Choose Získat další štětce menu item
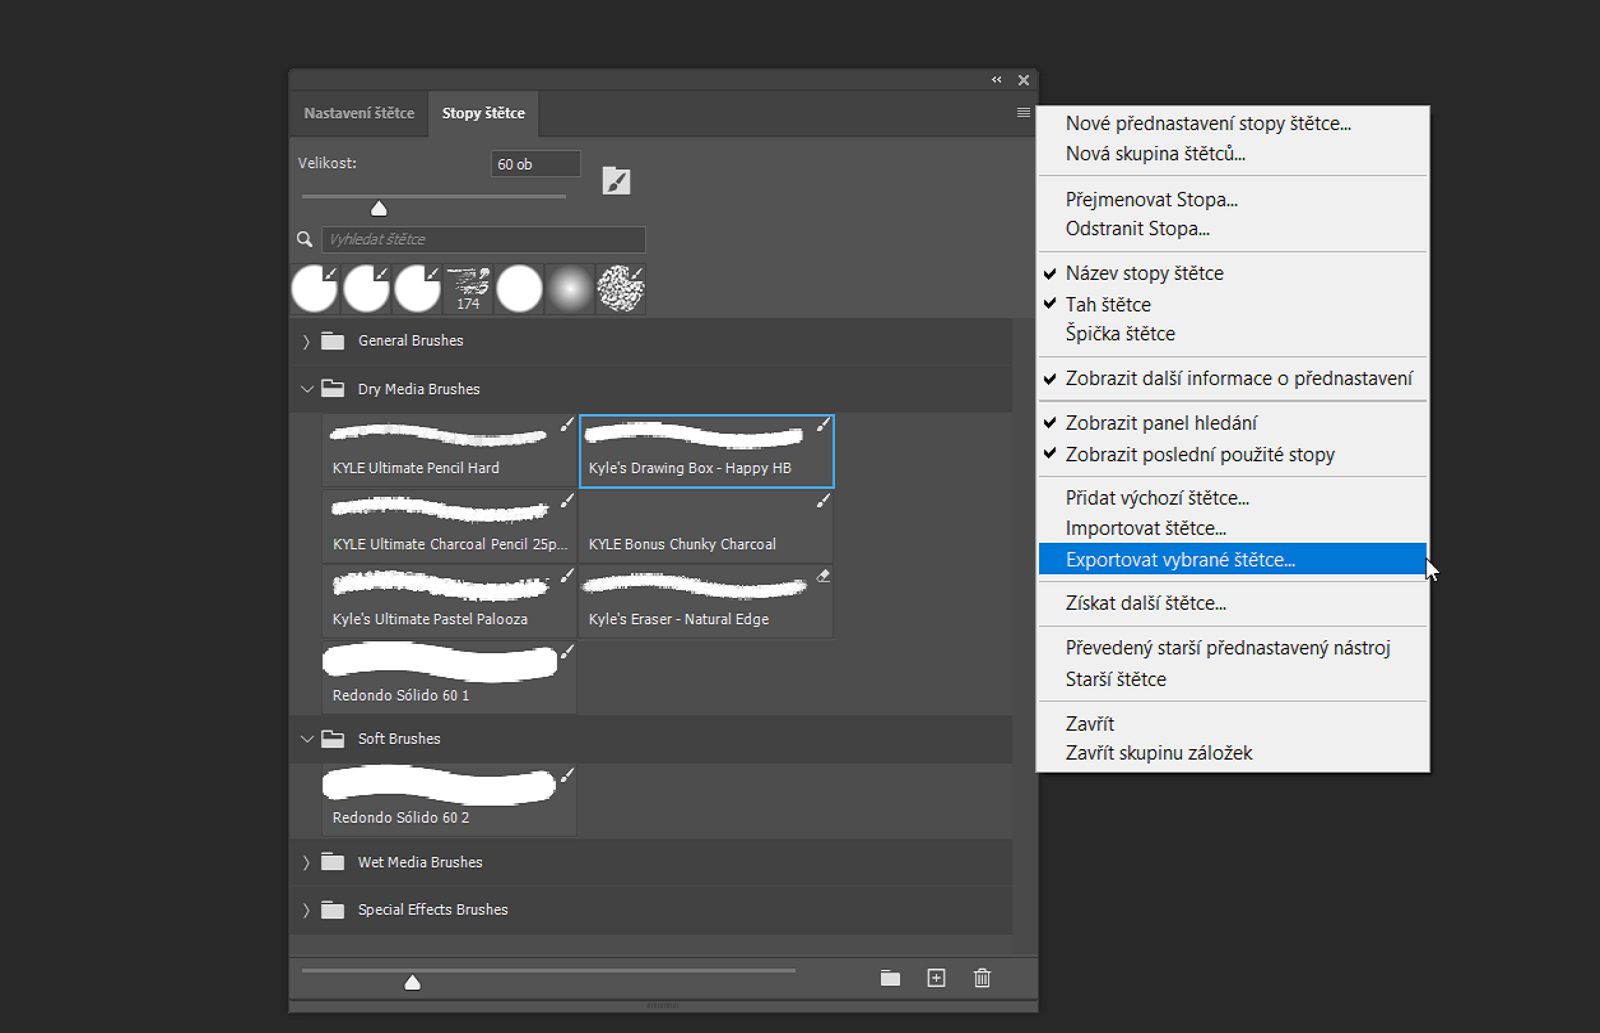This screenshot has width=1600, height=1033. tap(1232, 603)
